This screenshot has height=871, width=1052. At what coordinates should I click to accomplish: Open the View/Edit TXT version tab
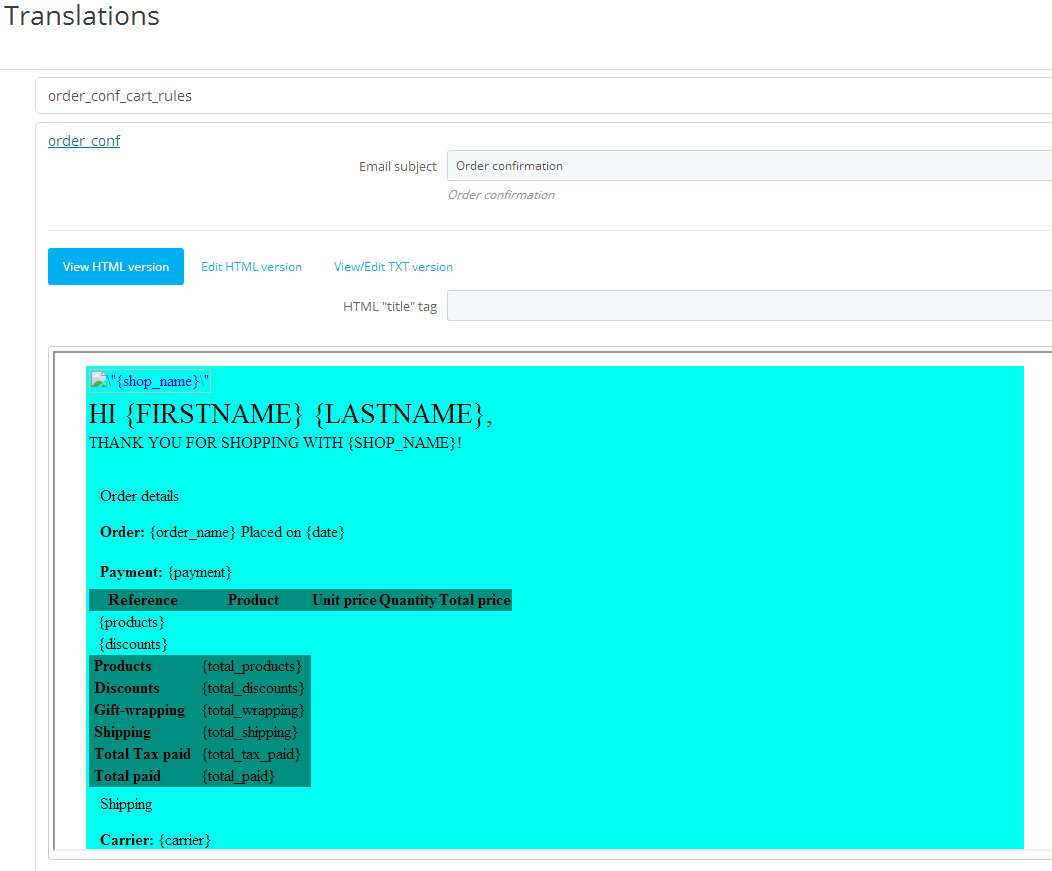(393, 266)
